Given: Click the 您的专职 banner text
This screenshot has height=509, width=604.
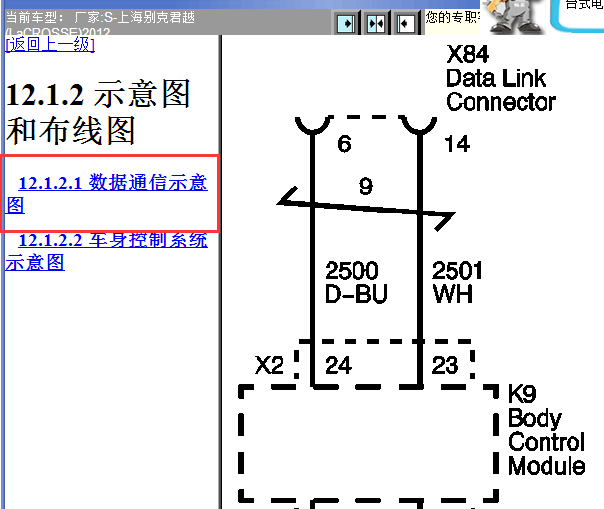Looking at the screenshot, I should (452, 17).
